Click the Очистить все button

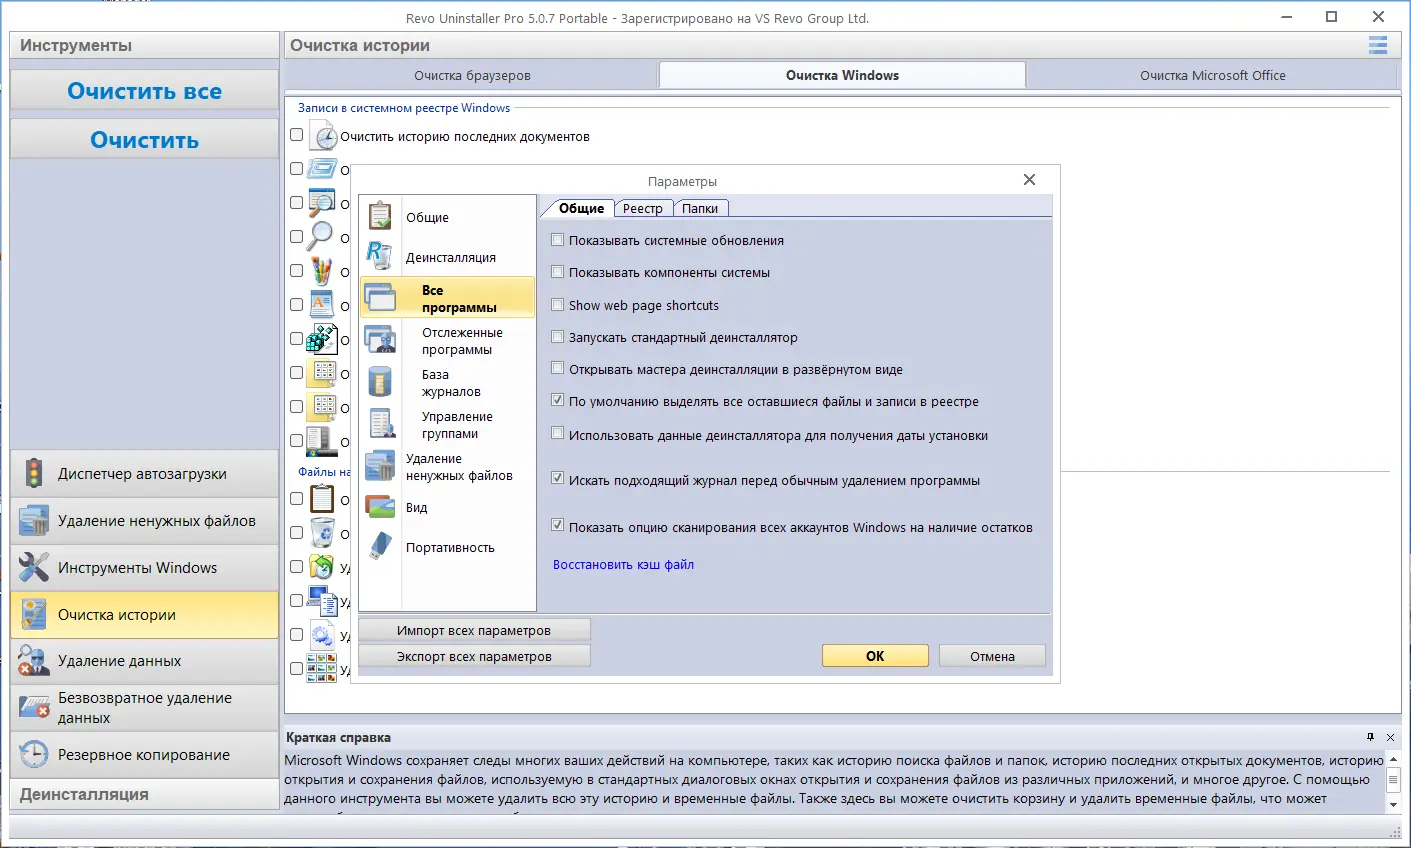coord(145,91)
